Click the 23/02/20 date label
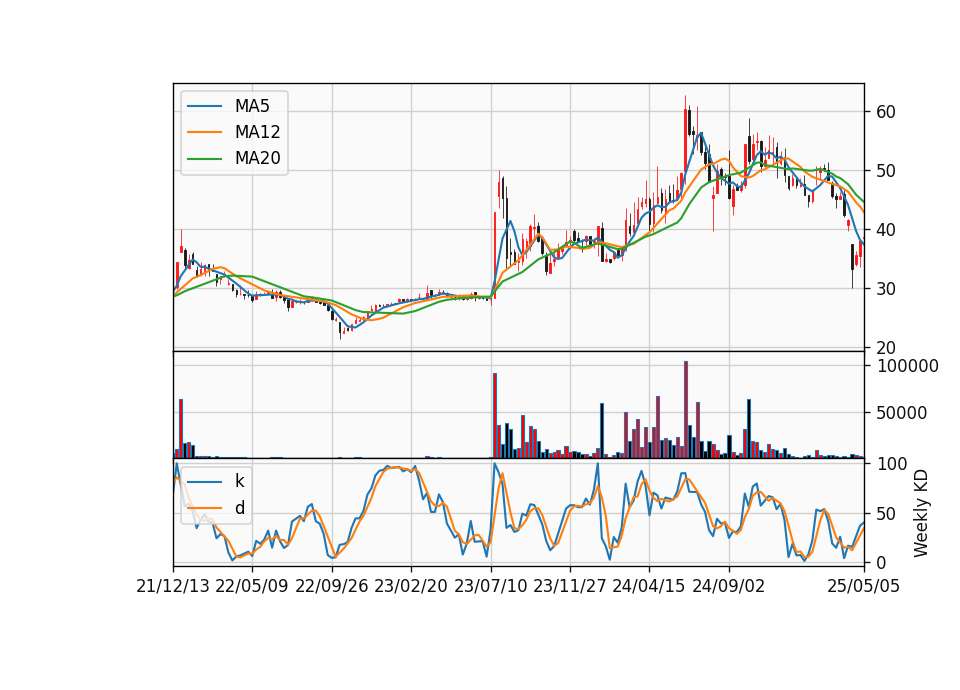The image size is (960, 690). pyautogui.click(x=411, y=586)
